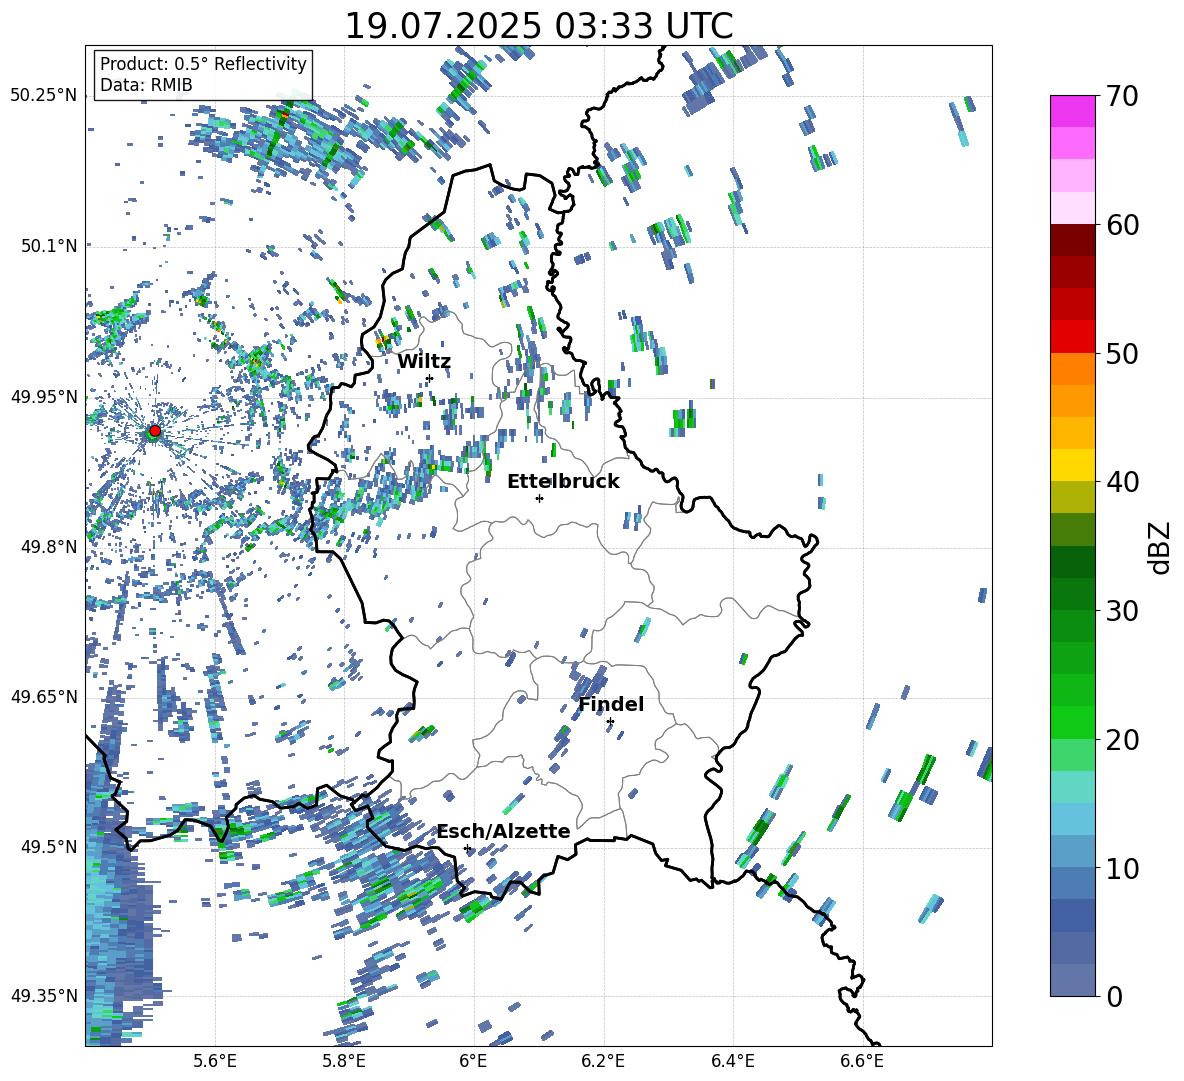This screenshot has width=1184, height=1081.
Task: Click the 50.25°N latitude label
Action: pos(44,96)
